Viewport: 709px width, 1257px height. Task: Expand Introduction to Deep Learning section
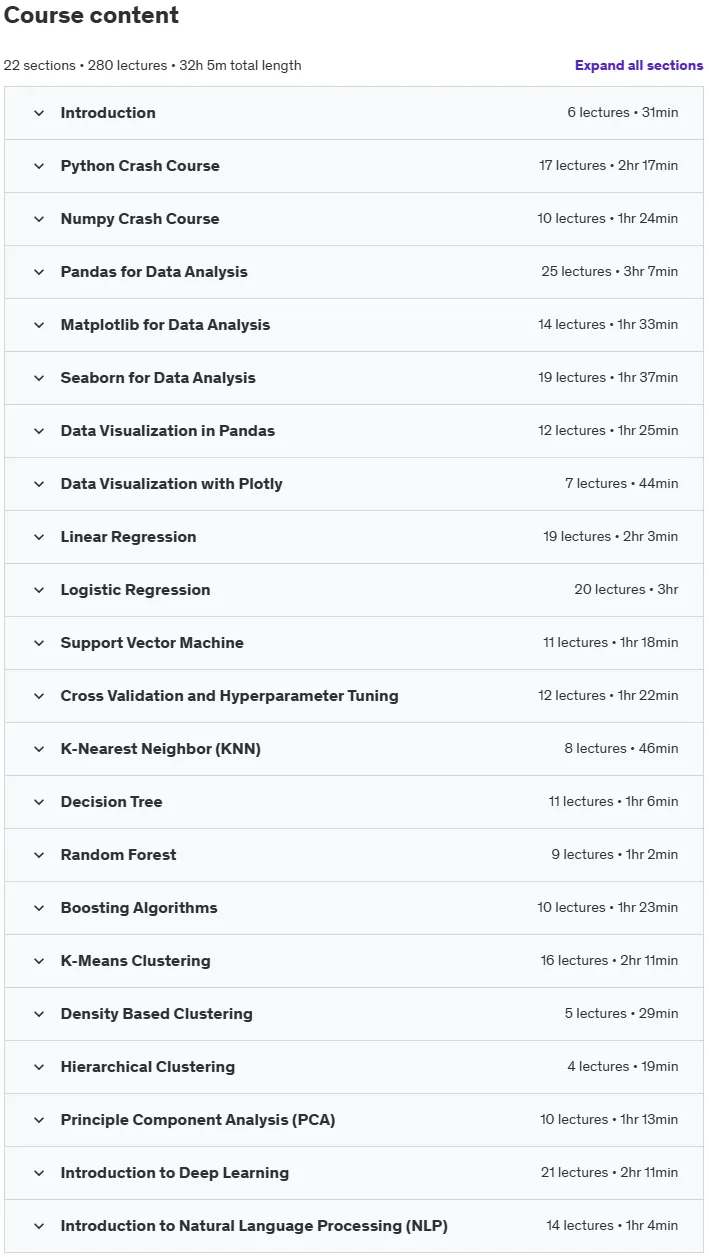(x=354, y=1173)
